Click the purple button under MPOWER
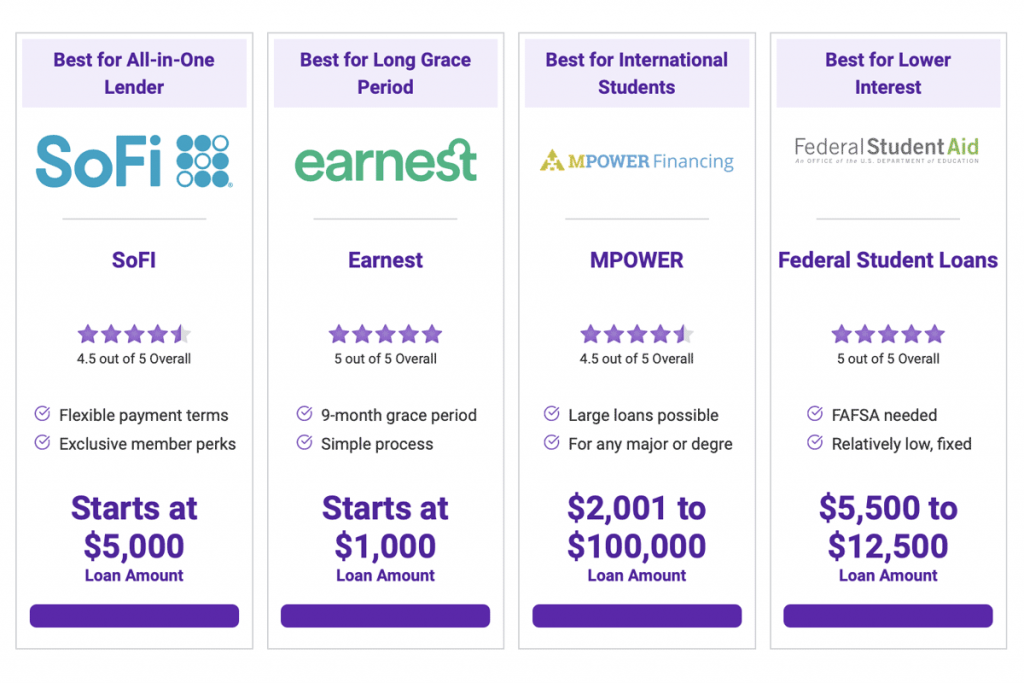1024x683 pixels. tap(637, 616)
